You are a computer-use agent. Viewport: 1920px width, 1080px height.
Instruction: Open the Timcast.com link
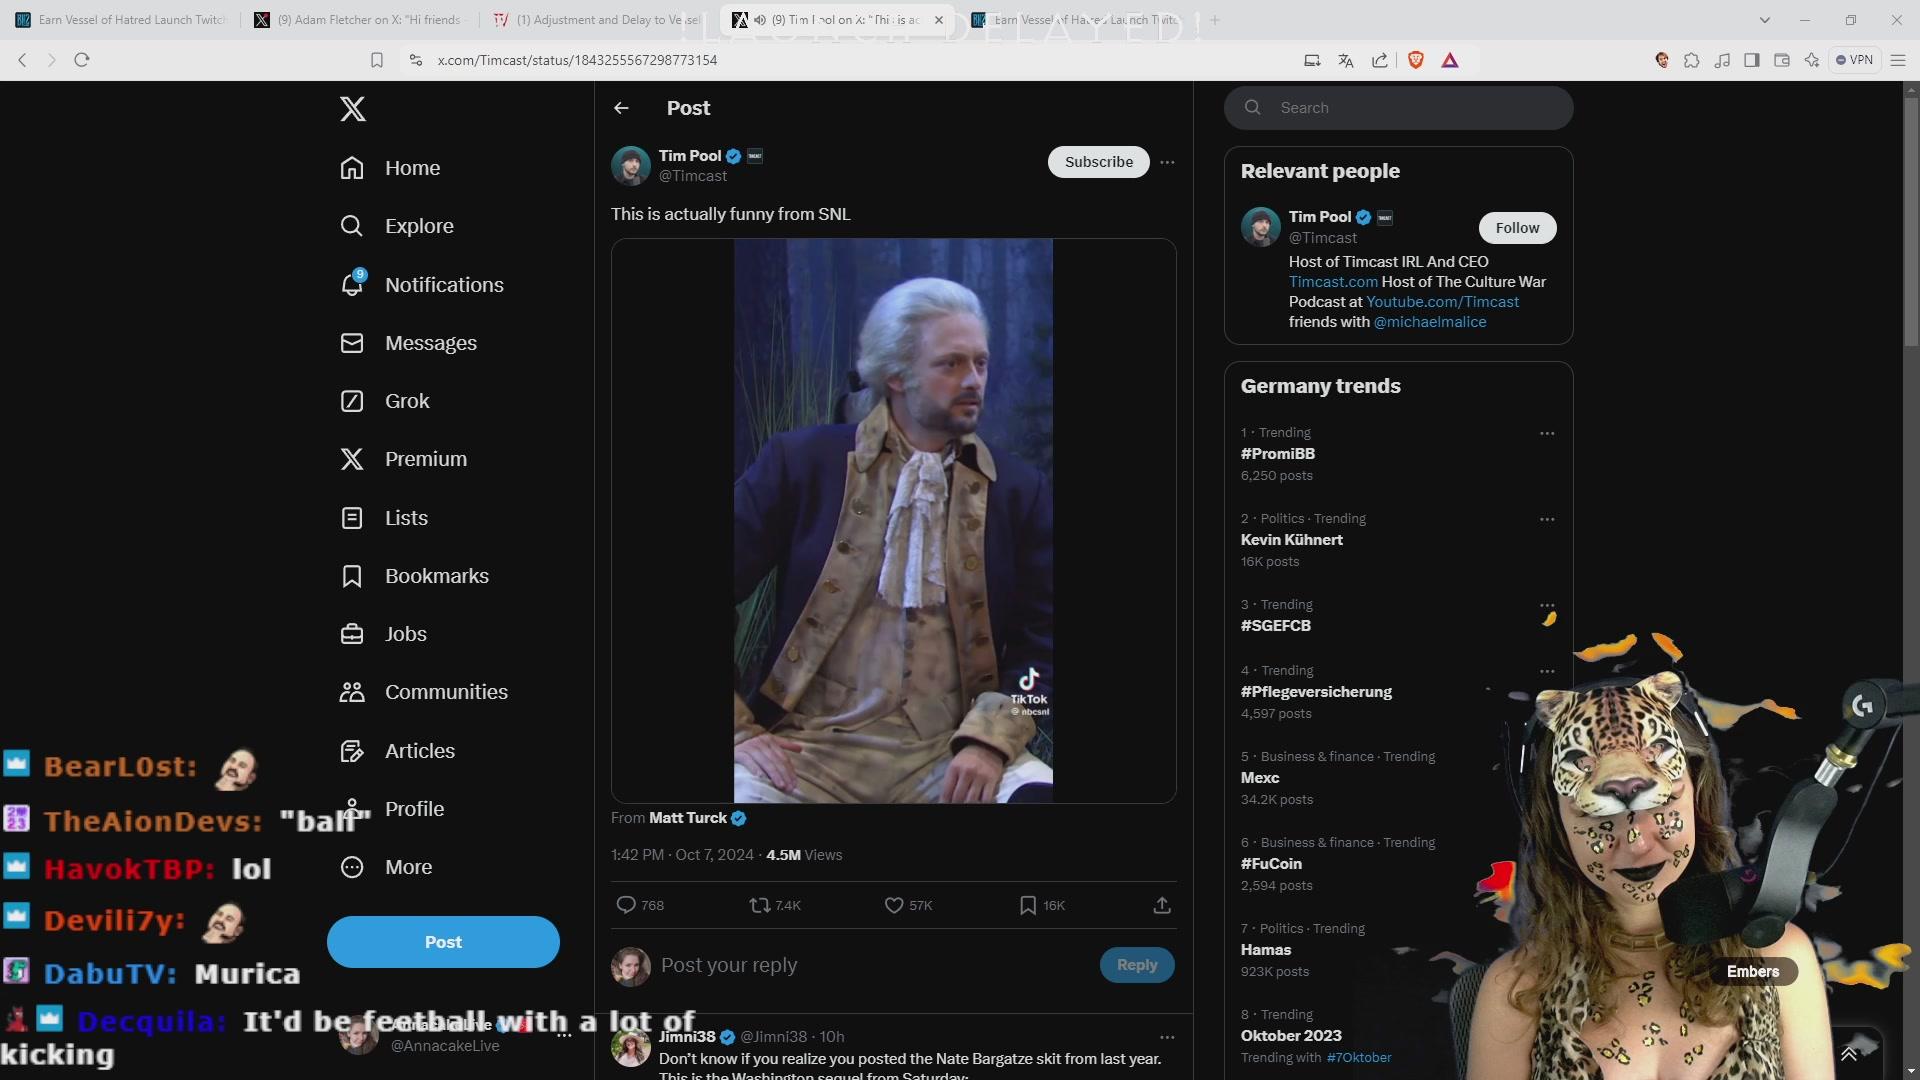point(1333,282)
